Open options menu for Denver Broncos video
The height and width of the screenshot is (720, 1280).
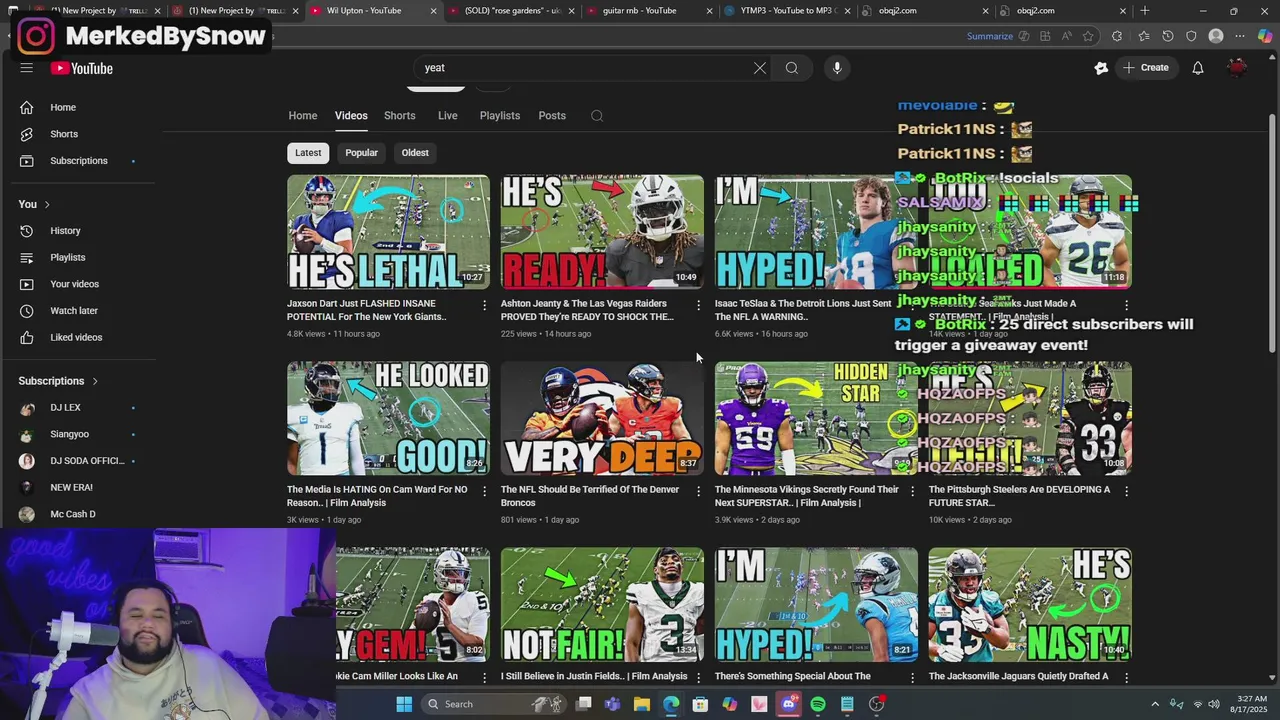coord(698,491)
